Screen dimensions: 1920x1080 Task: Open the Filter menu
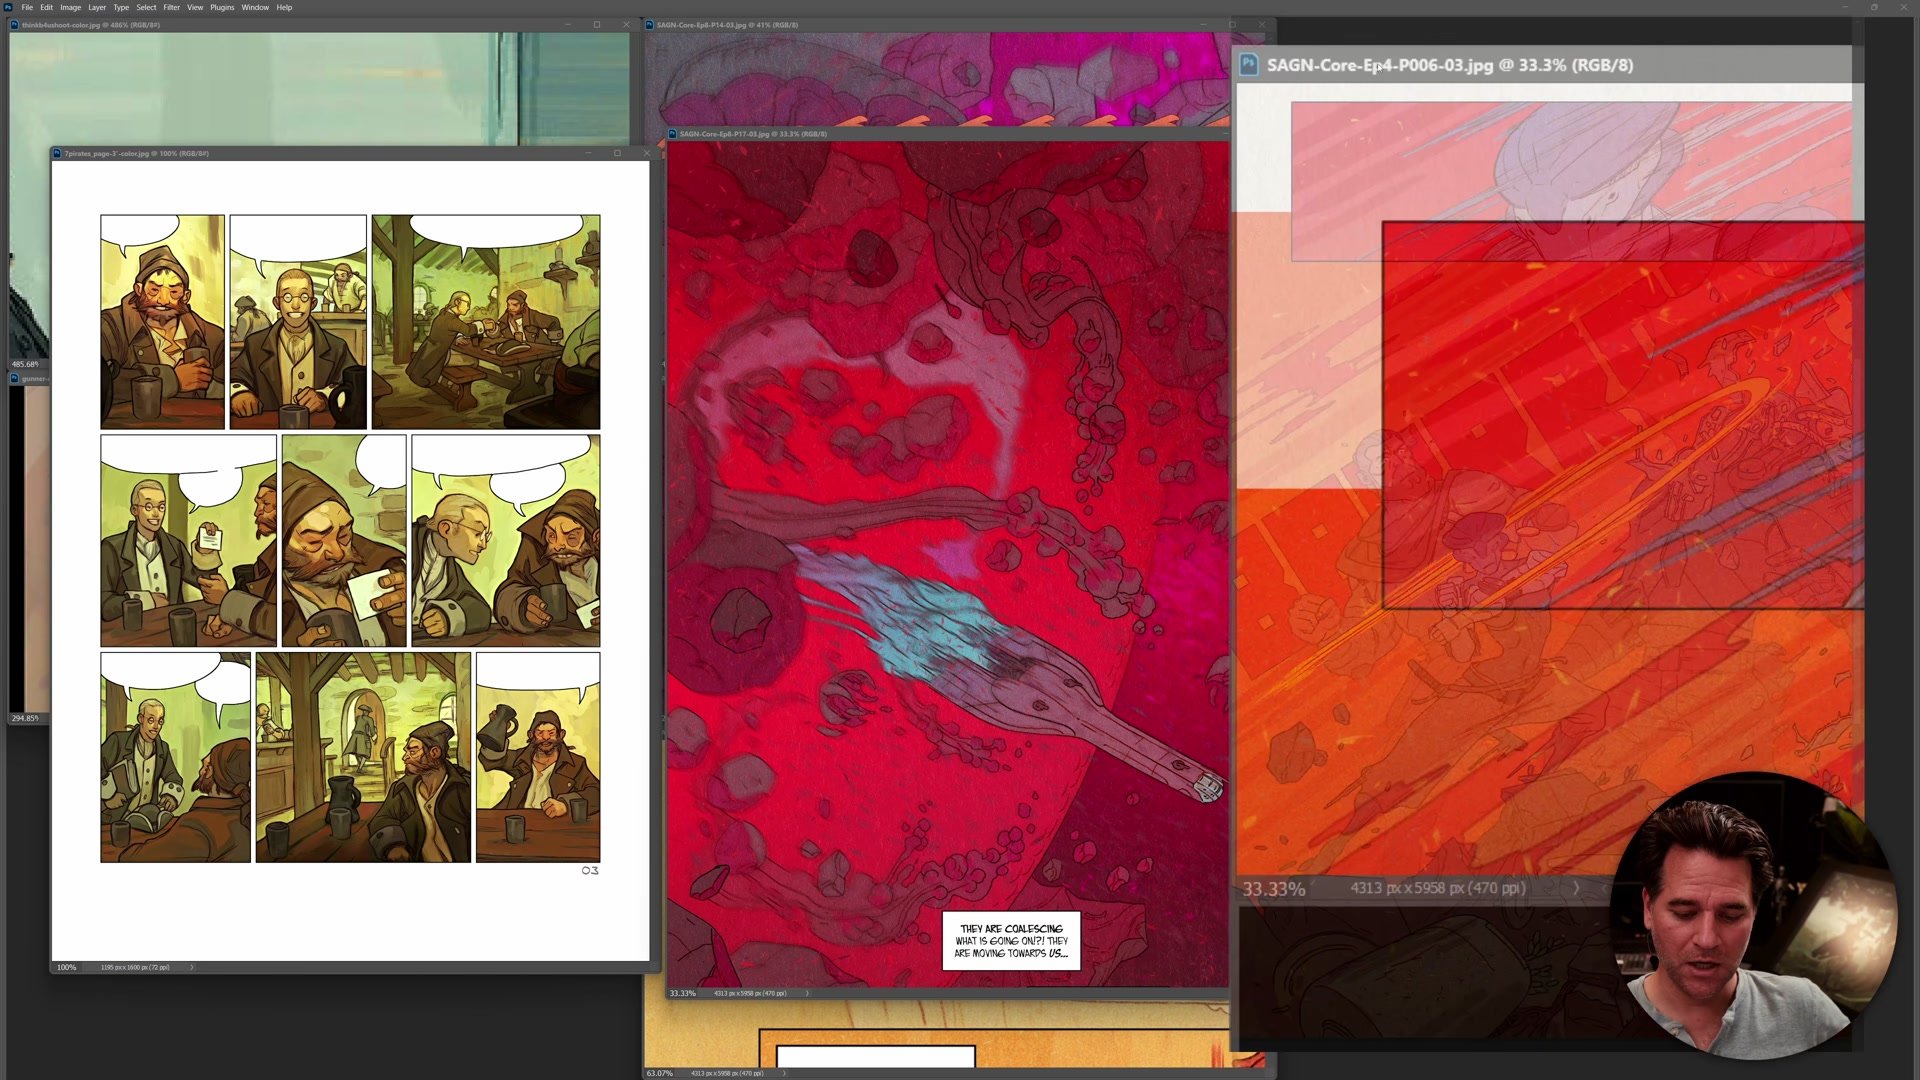tap(171, 7)
